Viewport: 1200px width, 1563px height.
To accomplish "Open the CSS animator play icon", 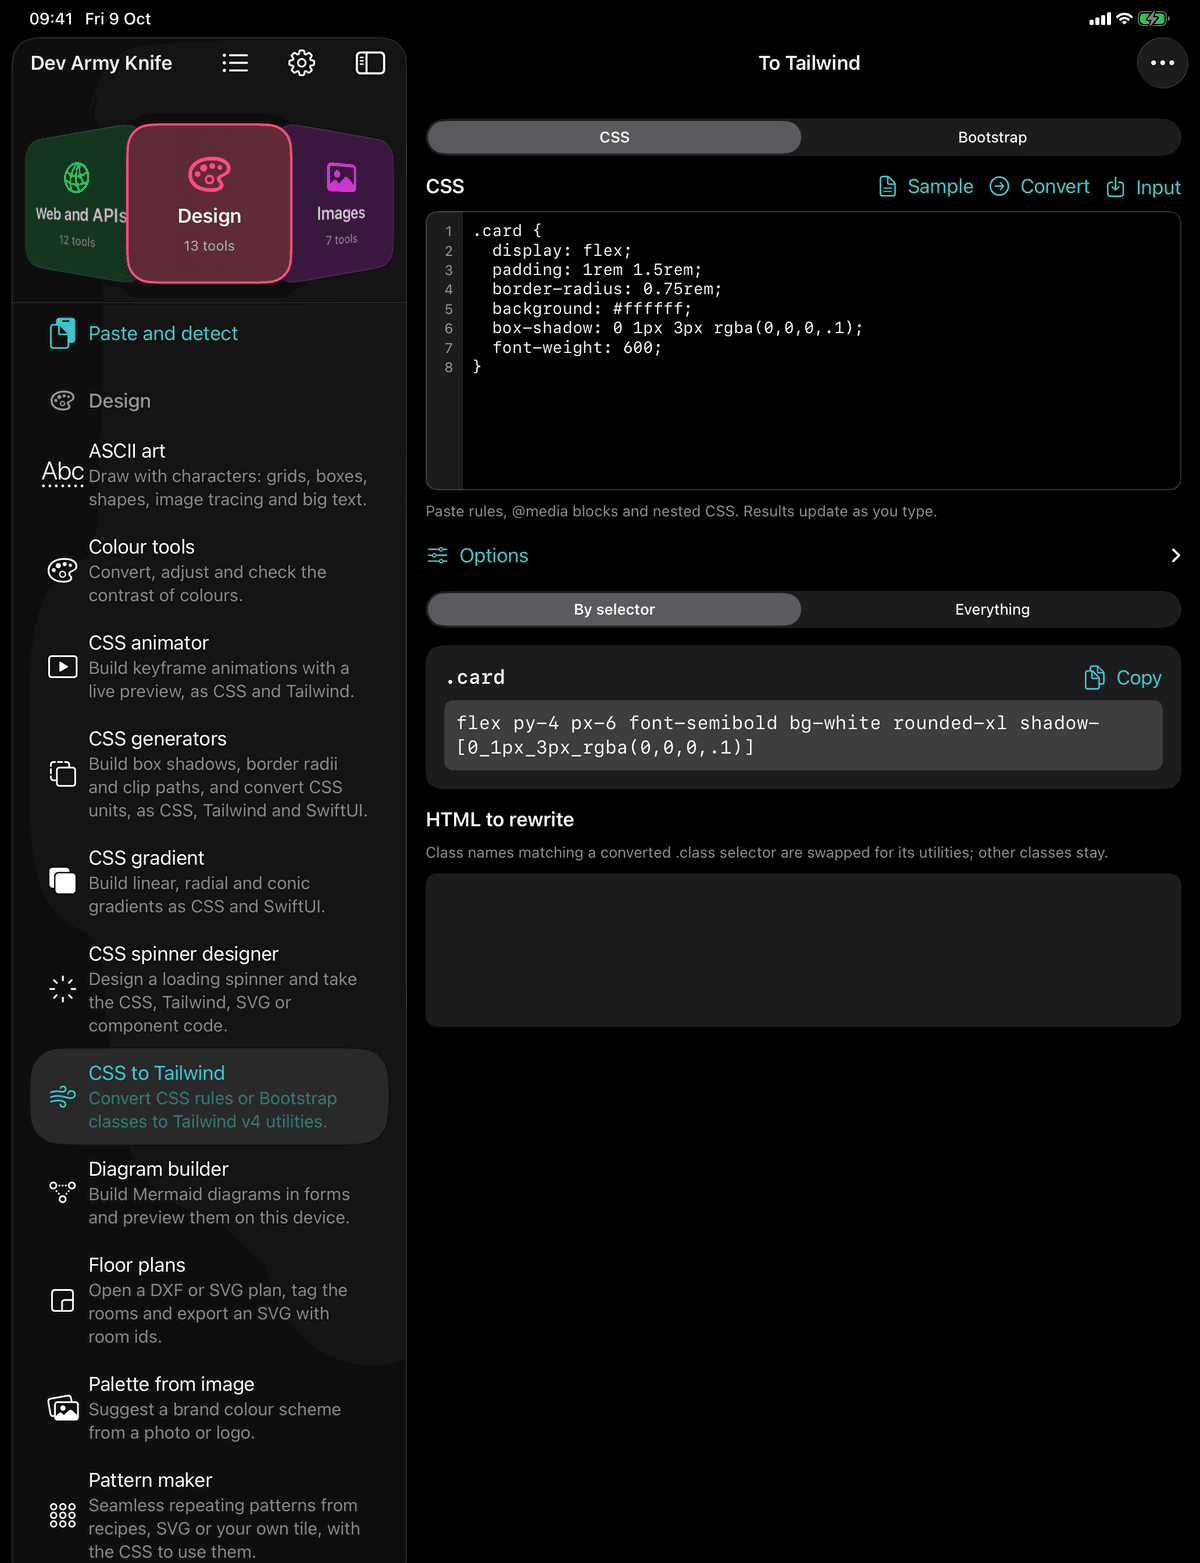I will coord(62,666).
